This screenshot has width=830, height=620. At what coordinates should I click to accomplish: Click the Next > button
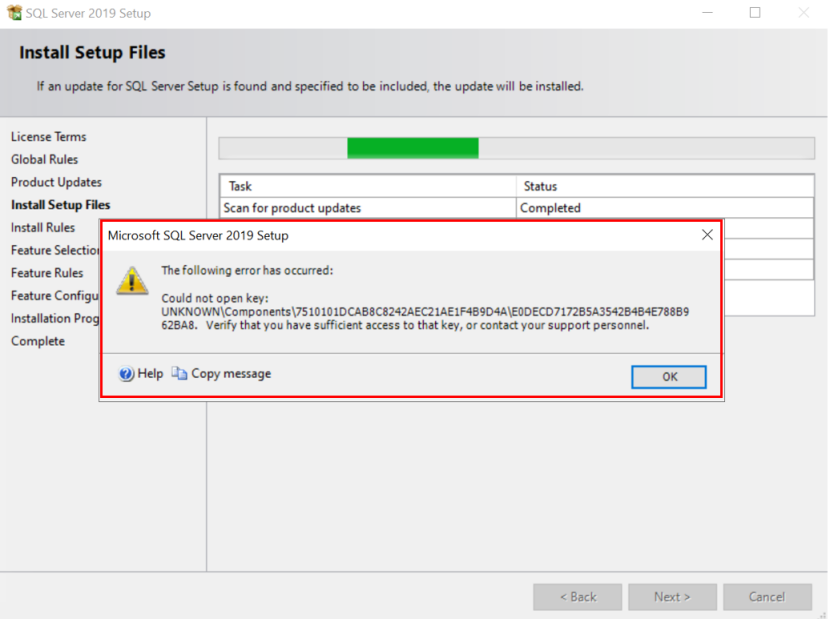(x=672, y=597)
